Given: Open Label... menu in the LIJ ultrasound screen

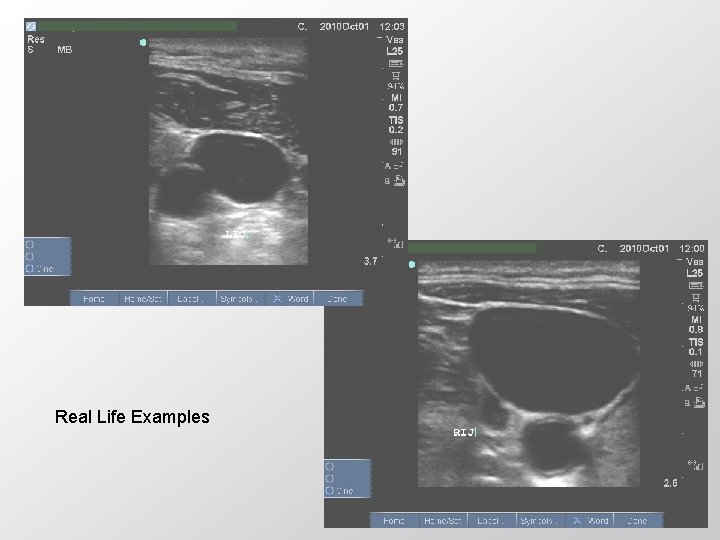Looking at the screenshot, I should pyautogui.click(x=191, y=298).
